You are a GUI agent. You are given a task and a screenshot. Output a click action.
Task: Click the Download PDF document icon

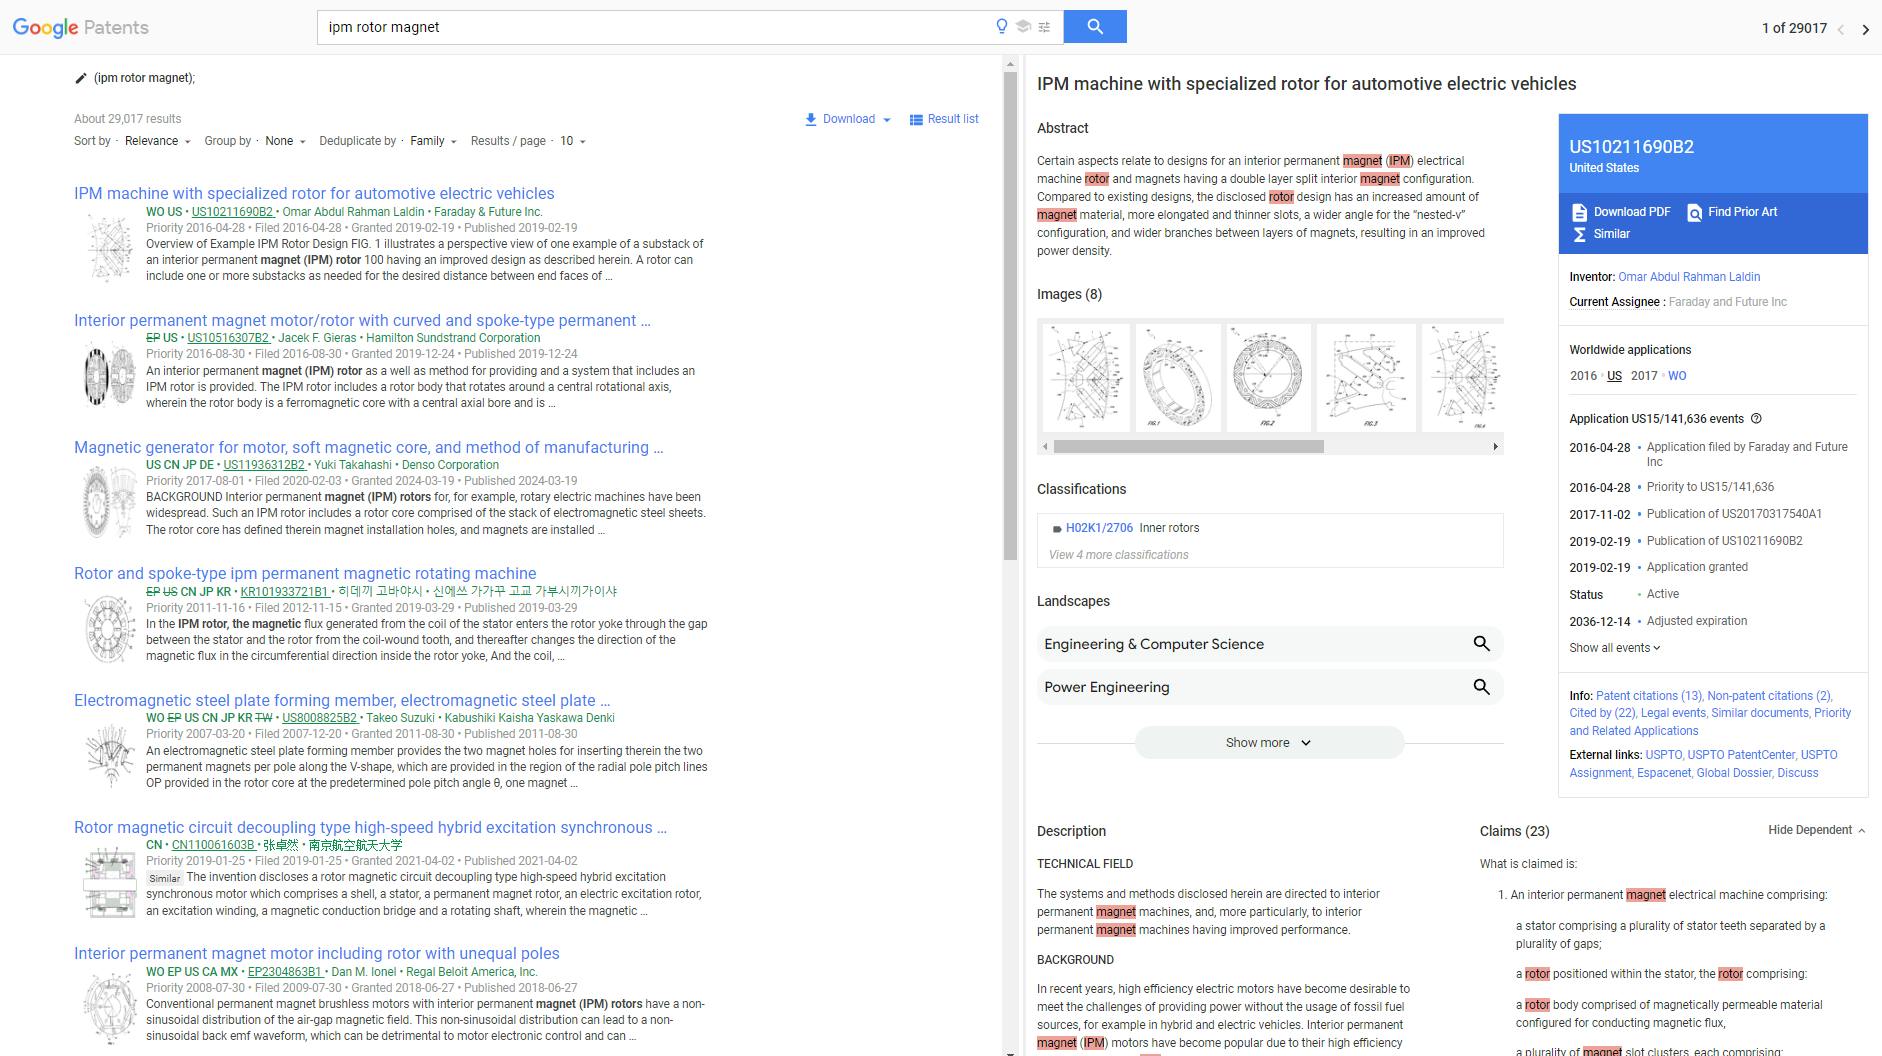(1579, 212)
